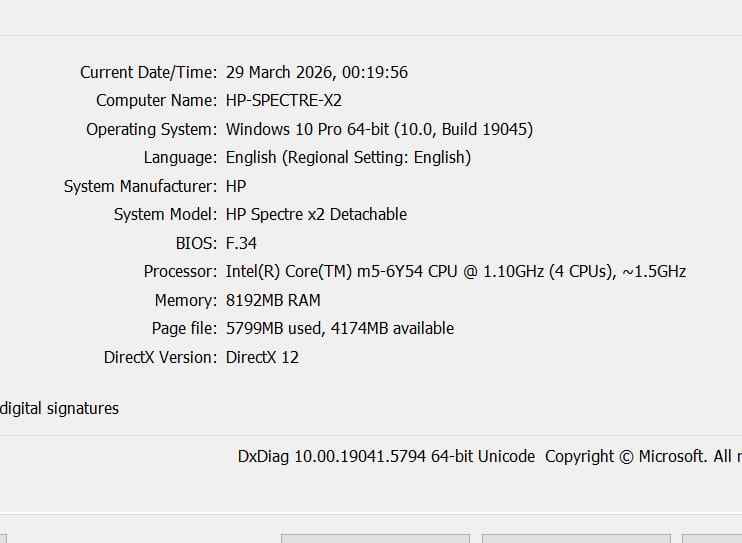742x543 pixels.
Task: Click the Language label
Action: pos(180,157)
